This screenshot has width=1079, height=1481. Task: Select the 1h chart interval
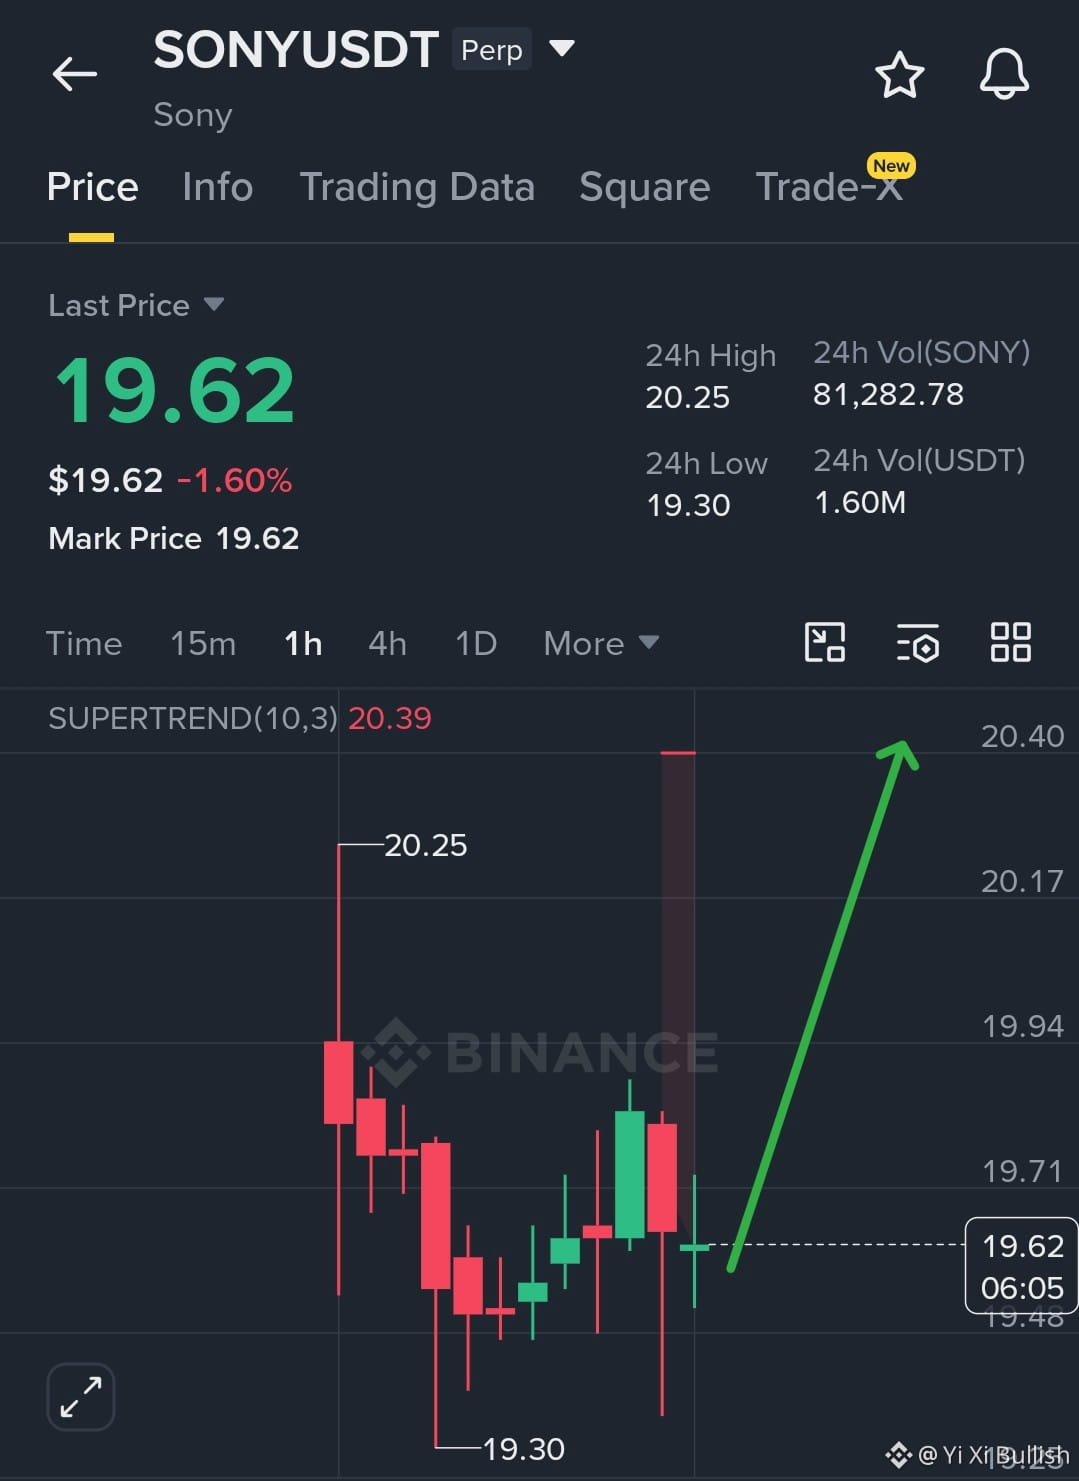click(x=303, y=643)
